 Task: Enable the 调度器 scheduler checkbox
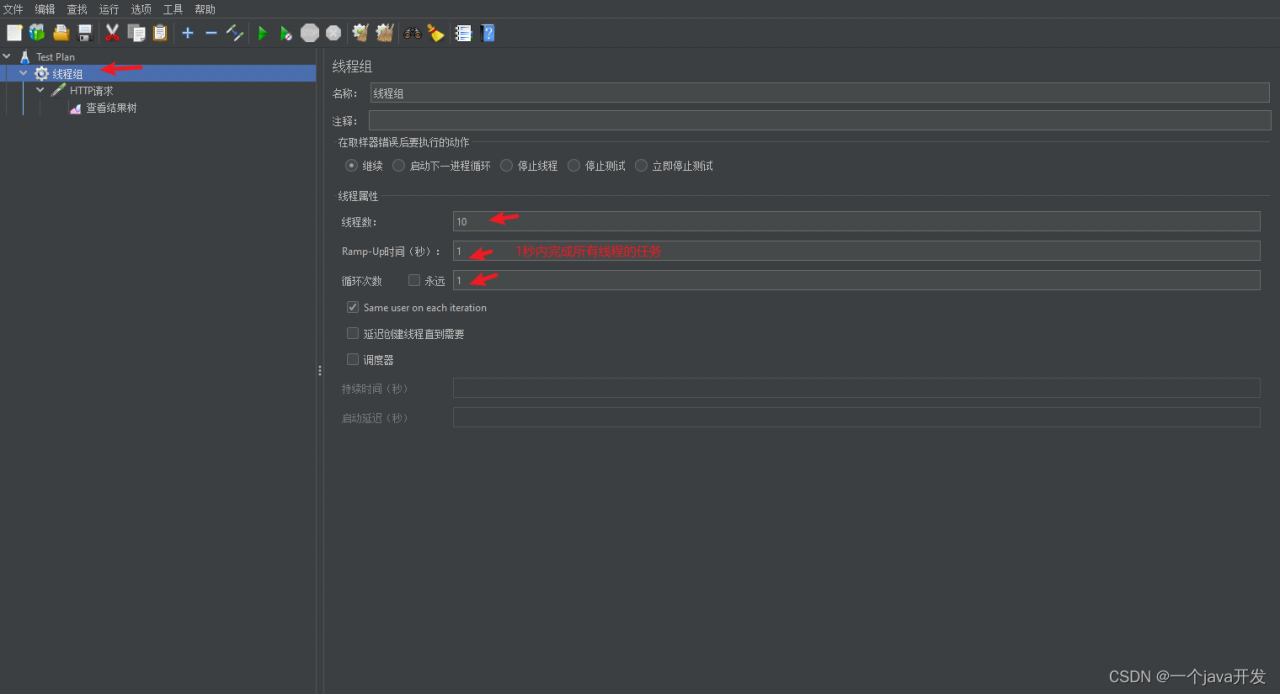(x=353, y=359)
